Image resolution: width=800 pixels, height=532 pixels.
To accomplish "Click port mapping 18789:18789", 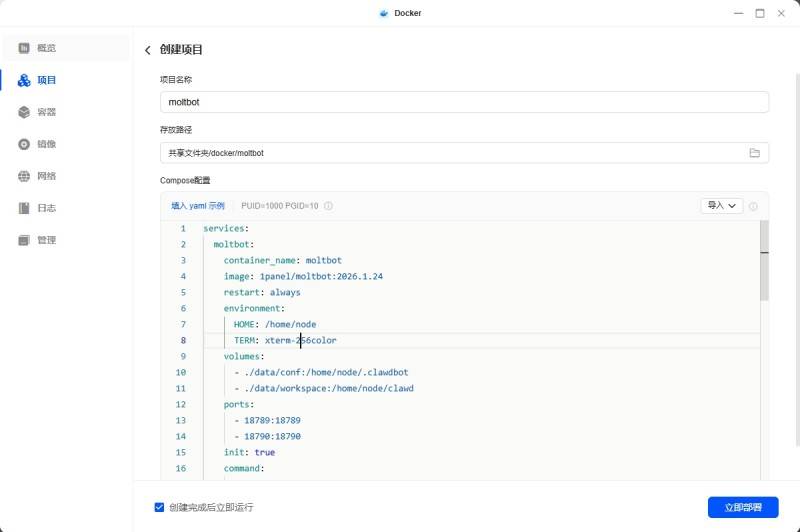I will click(267, 421).
